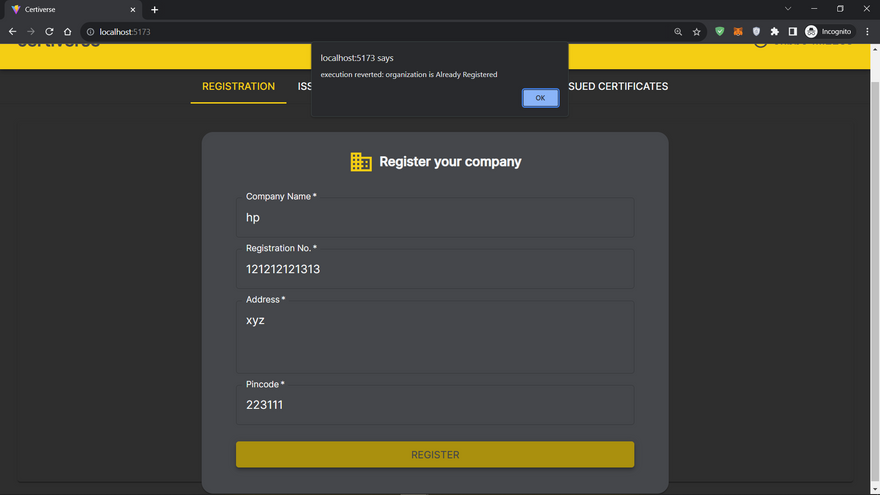Open Chrome three-dot menu
Image resolution: width=880 pixels, height=495 pixels.
coord(867,32)
